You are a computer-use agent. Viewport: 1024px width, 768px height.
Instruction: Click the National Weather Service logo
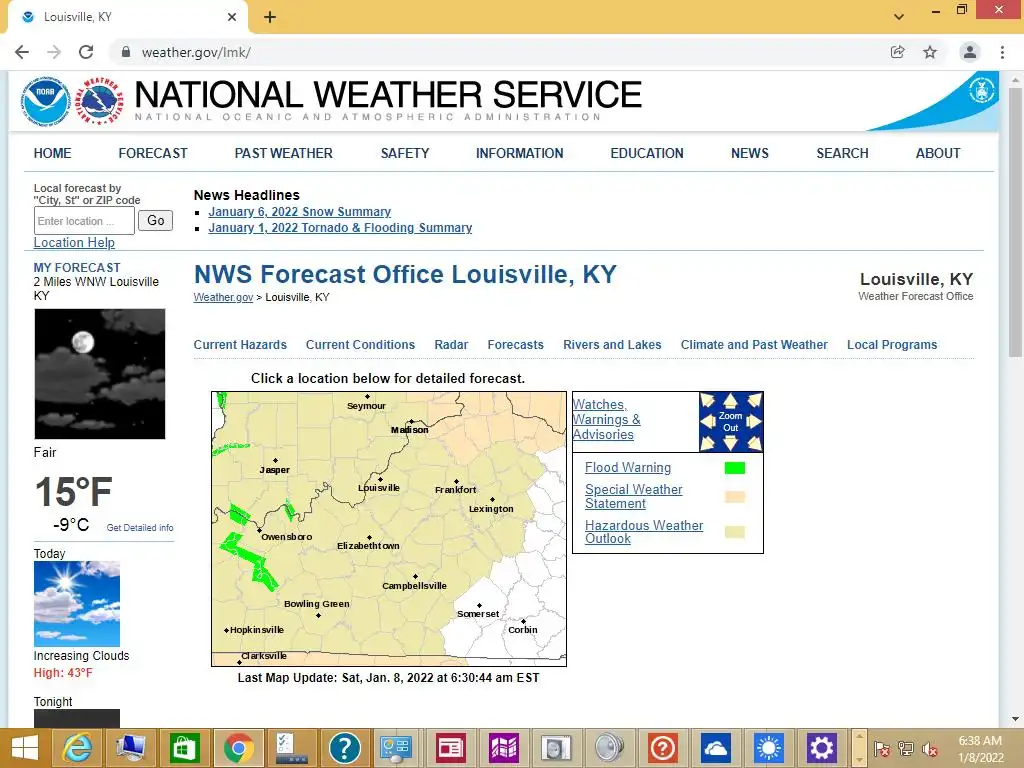click(99, 101)
